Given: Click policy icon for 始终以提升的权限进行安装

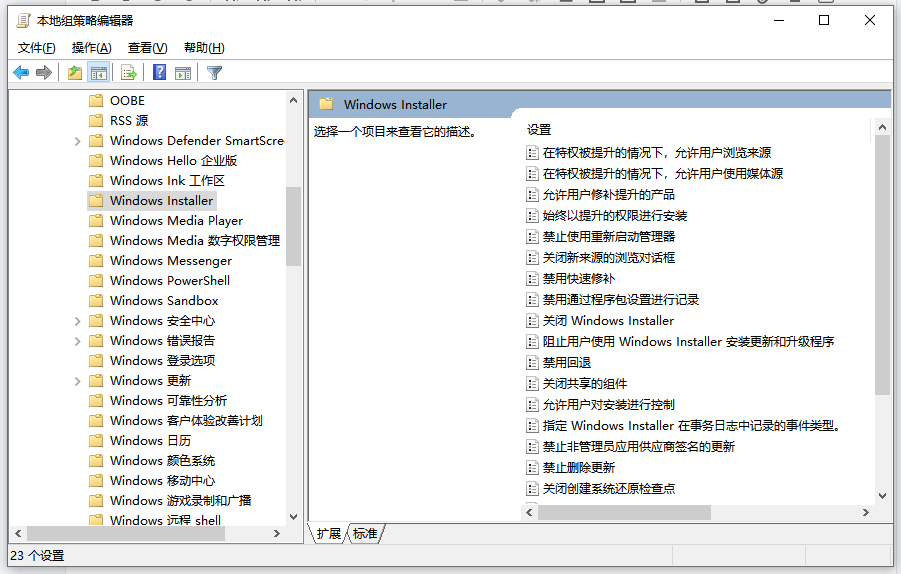Looking at the screenshot, I should coord(532,215).
